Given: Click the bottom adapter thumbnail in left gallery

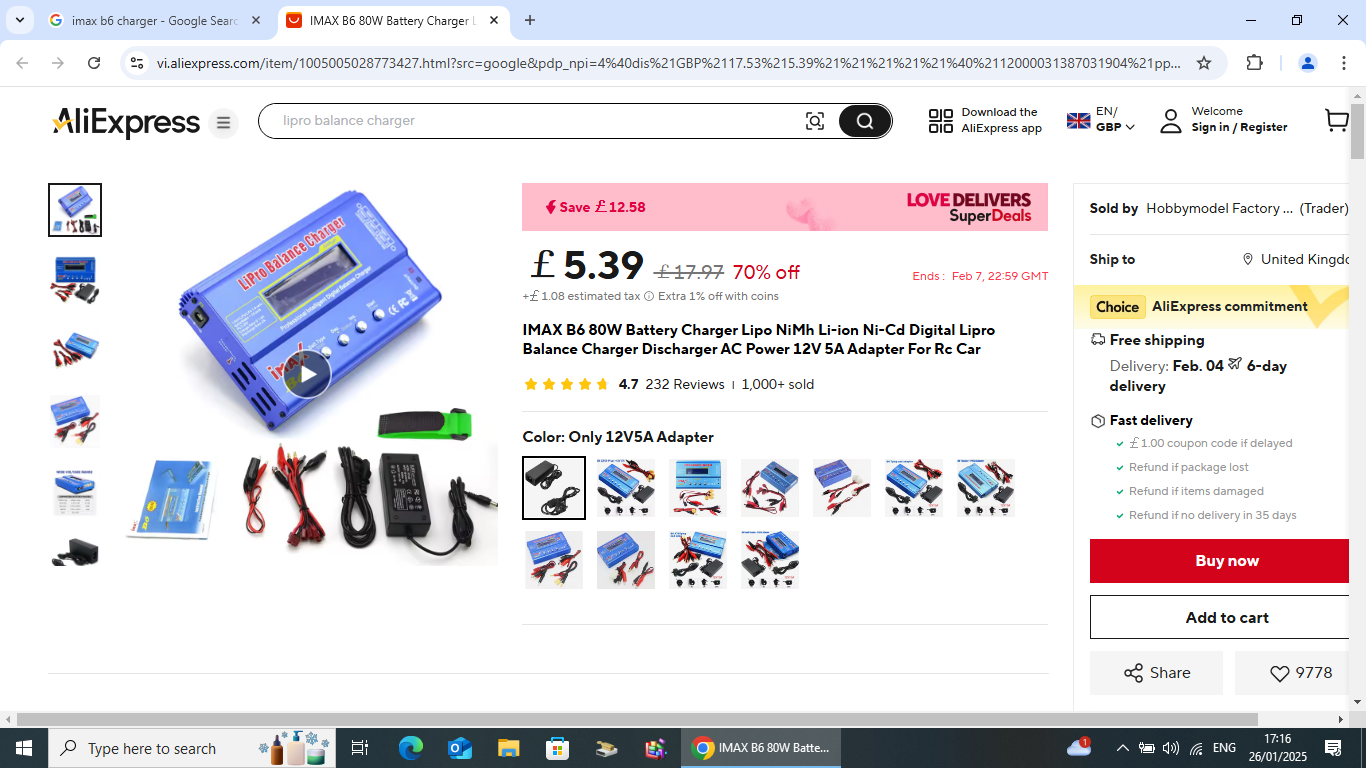Looking at the screenshot, I should point(75,552).
